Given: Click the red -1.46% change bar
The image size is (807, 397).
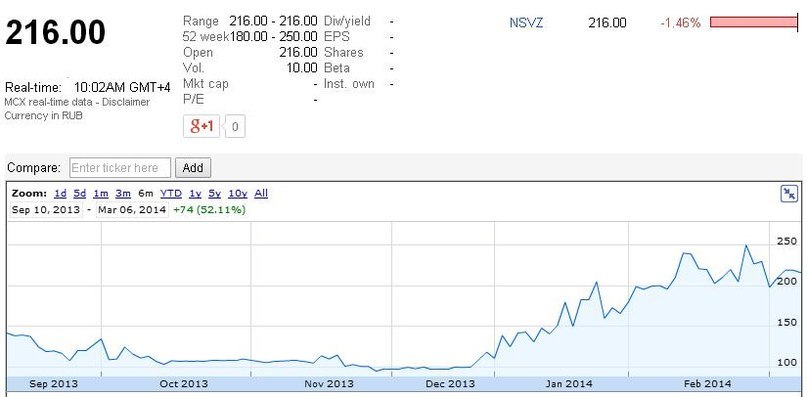Looking at the screenshot, I should (x=753, y=22).
